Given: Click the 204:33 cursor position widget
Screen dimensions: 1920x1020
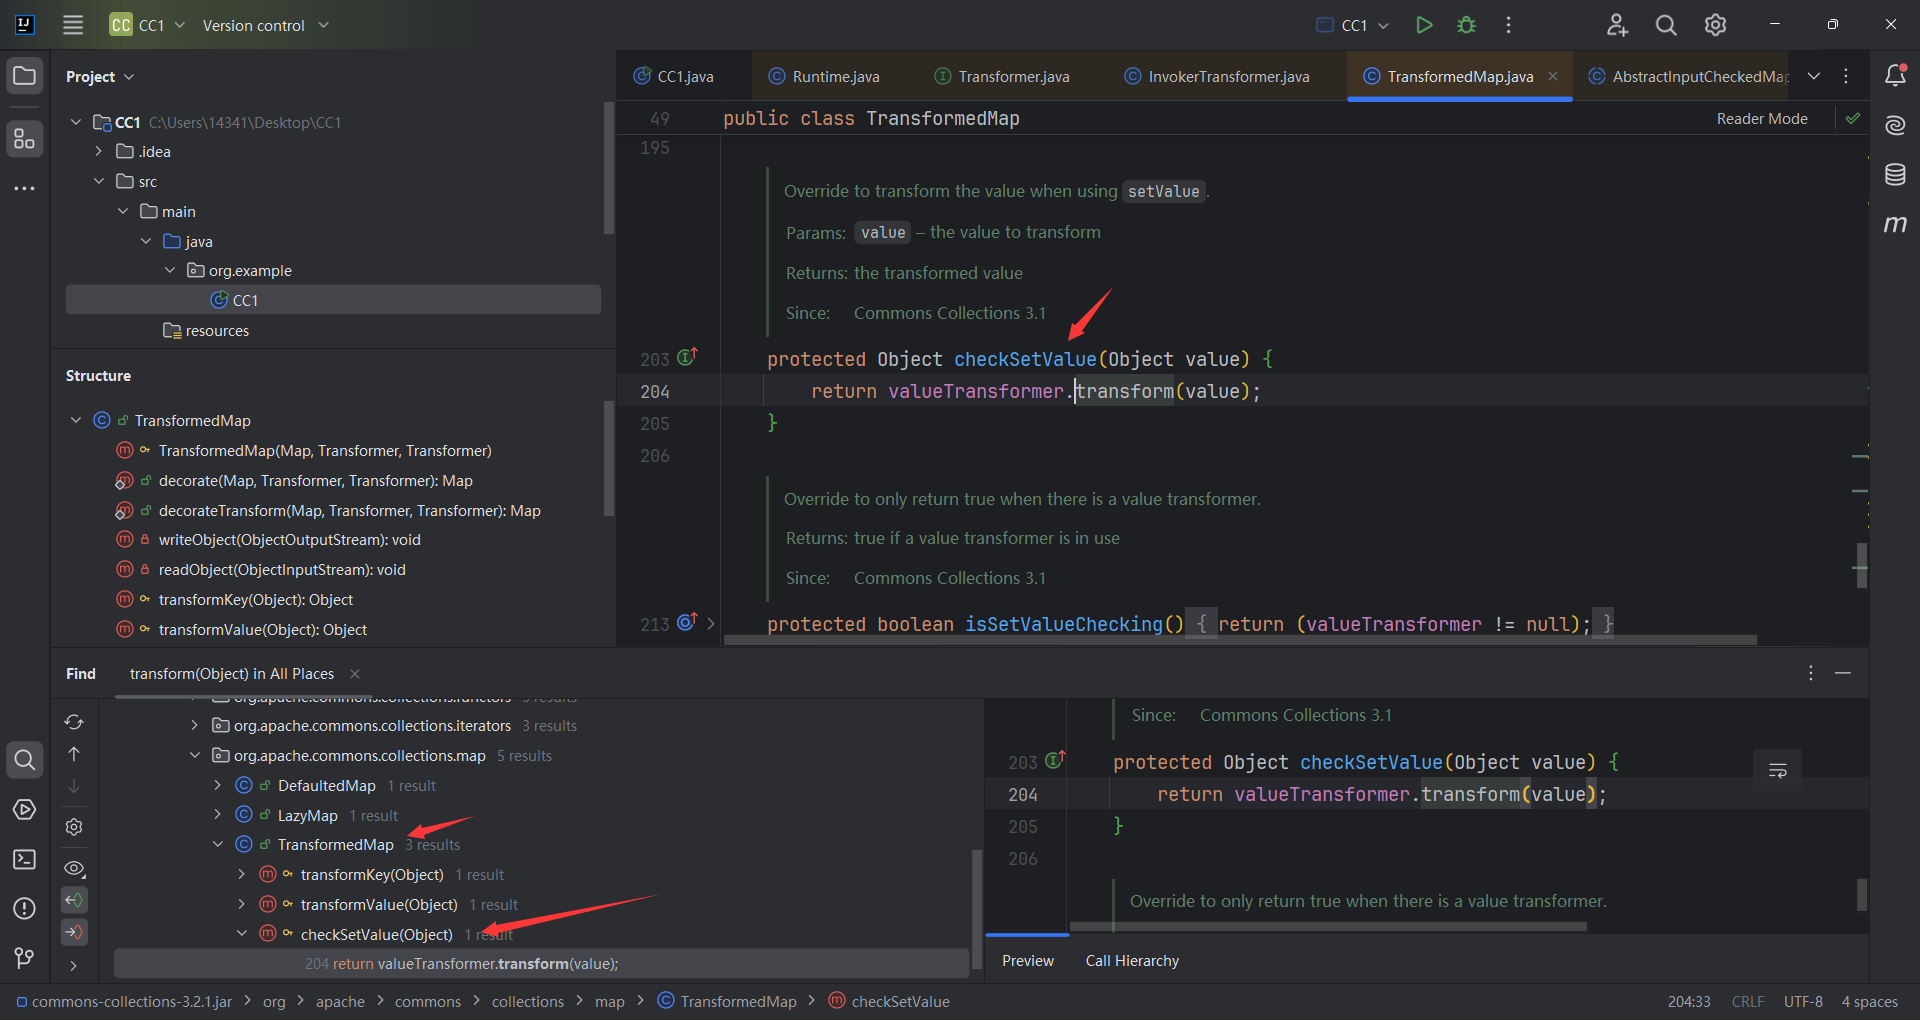Looking at the screenshot, I should coord(1689,1001).
